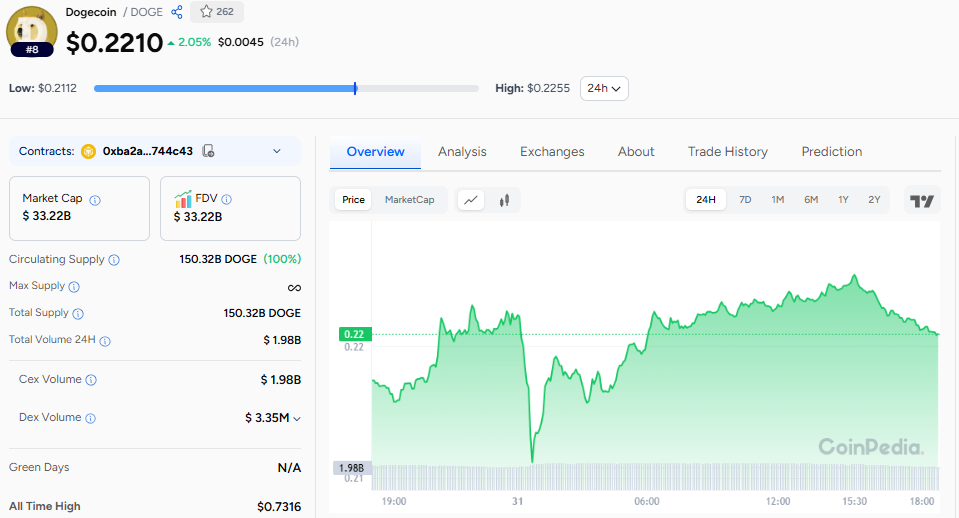Open Dex Volume info icon

90,418
